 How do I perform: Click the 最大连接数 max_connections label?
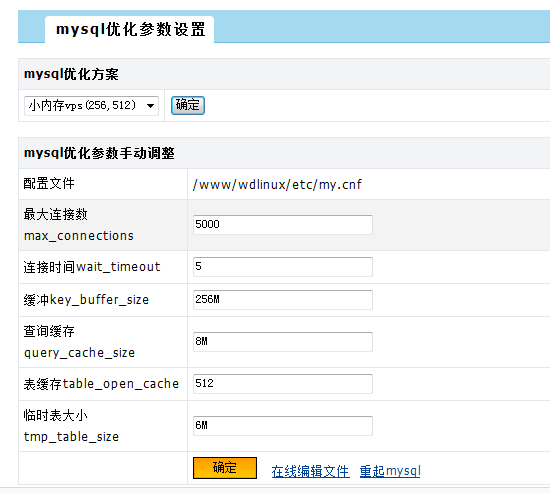[x=79, y=225]
